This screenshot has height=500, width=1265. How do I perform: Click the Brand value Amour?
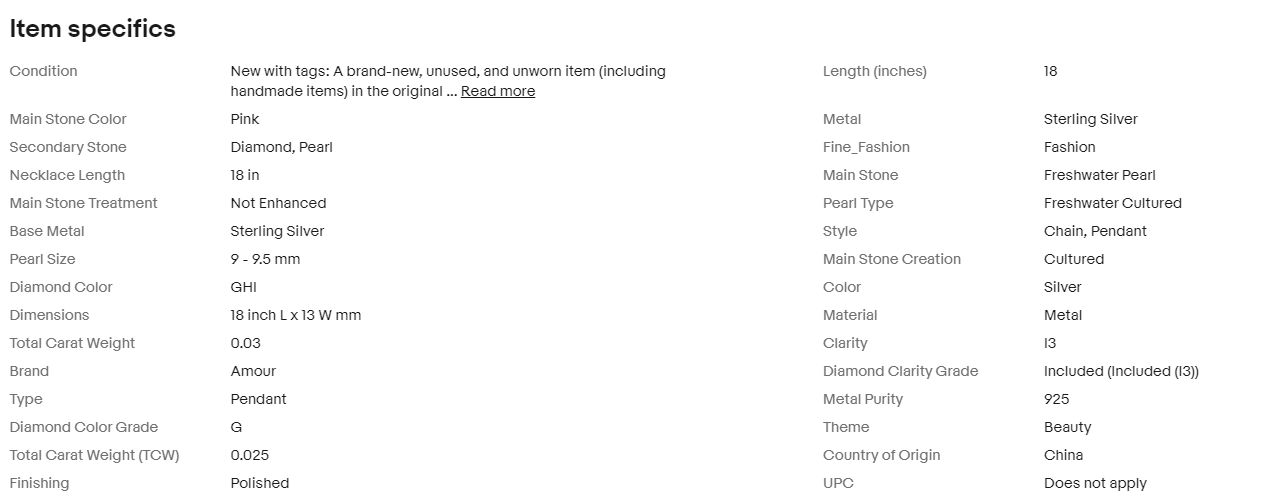pyautogui.click(x=253, y=371)
